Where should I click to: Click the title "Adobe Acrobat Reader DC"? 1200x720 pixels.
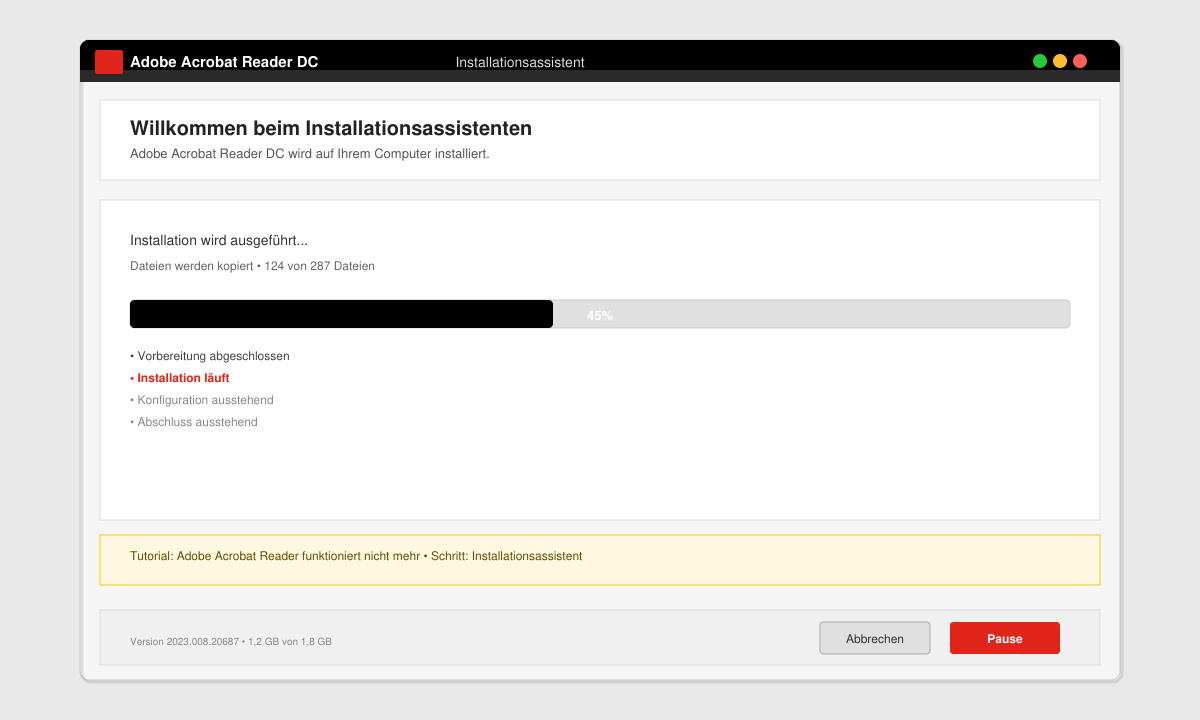[x=224, y=62]
